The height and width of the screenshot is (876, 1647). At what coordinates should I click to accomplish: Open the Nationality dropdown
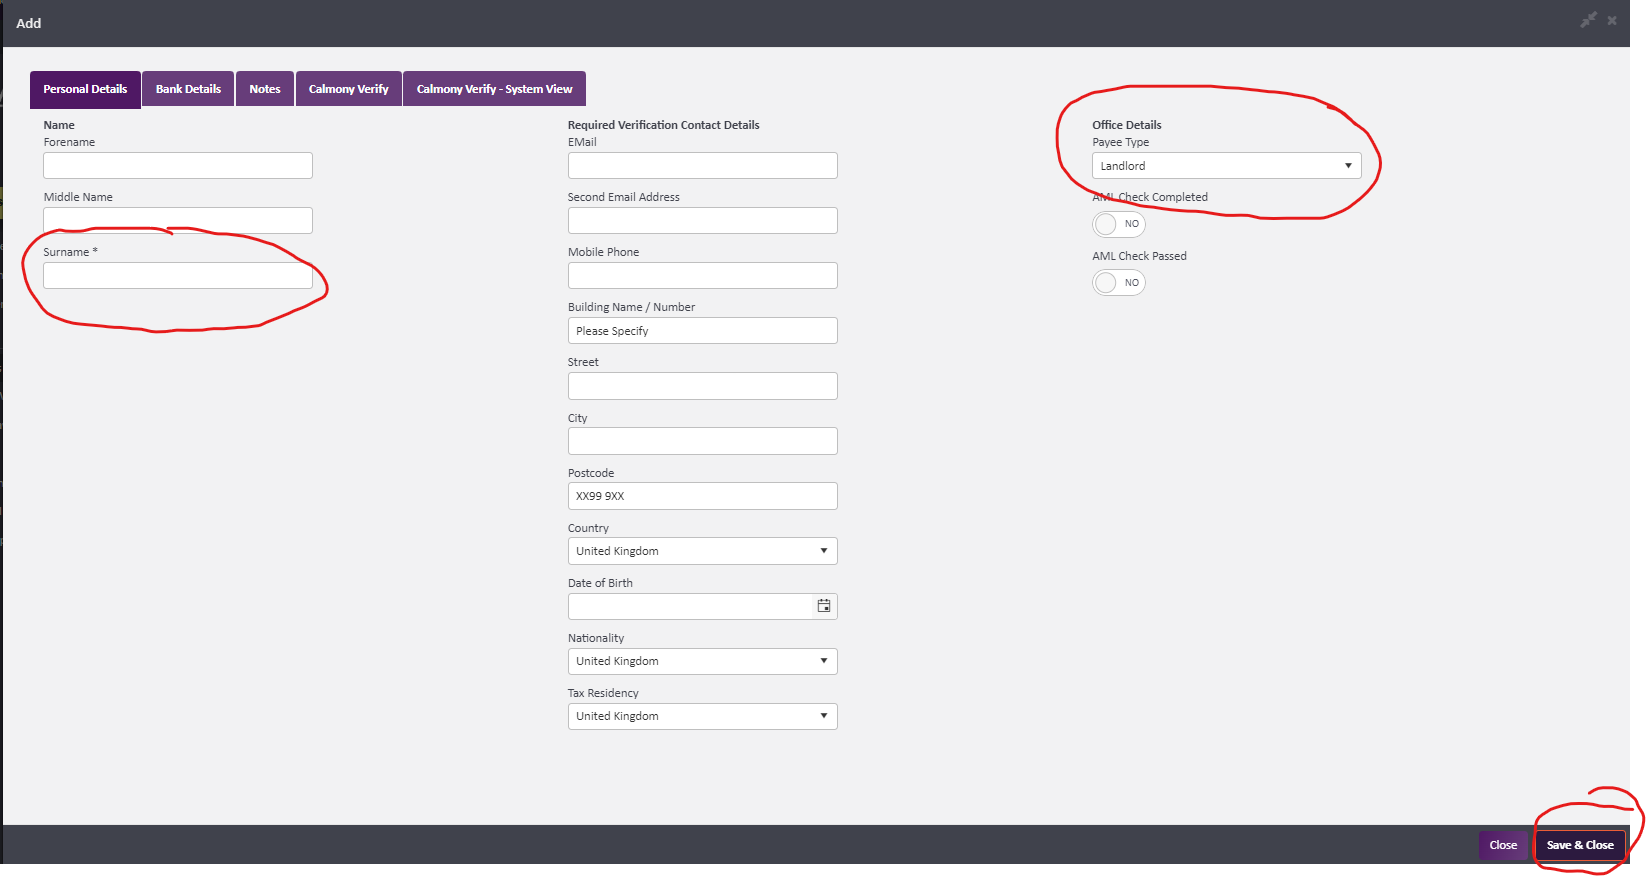pyautogui.click(x=702, y=661)
